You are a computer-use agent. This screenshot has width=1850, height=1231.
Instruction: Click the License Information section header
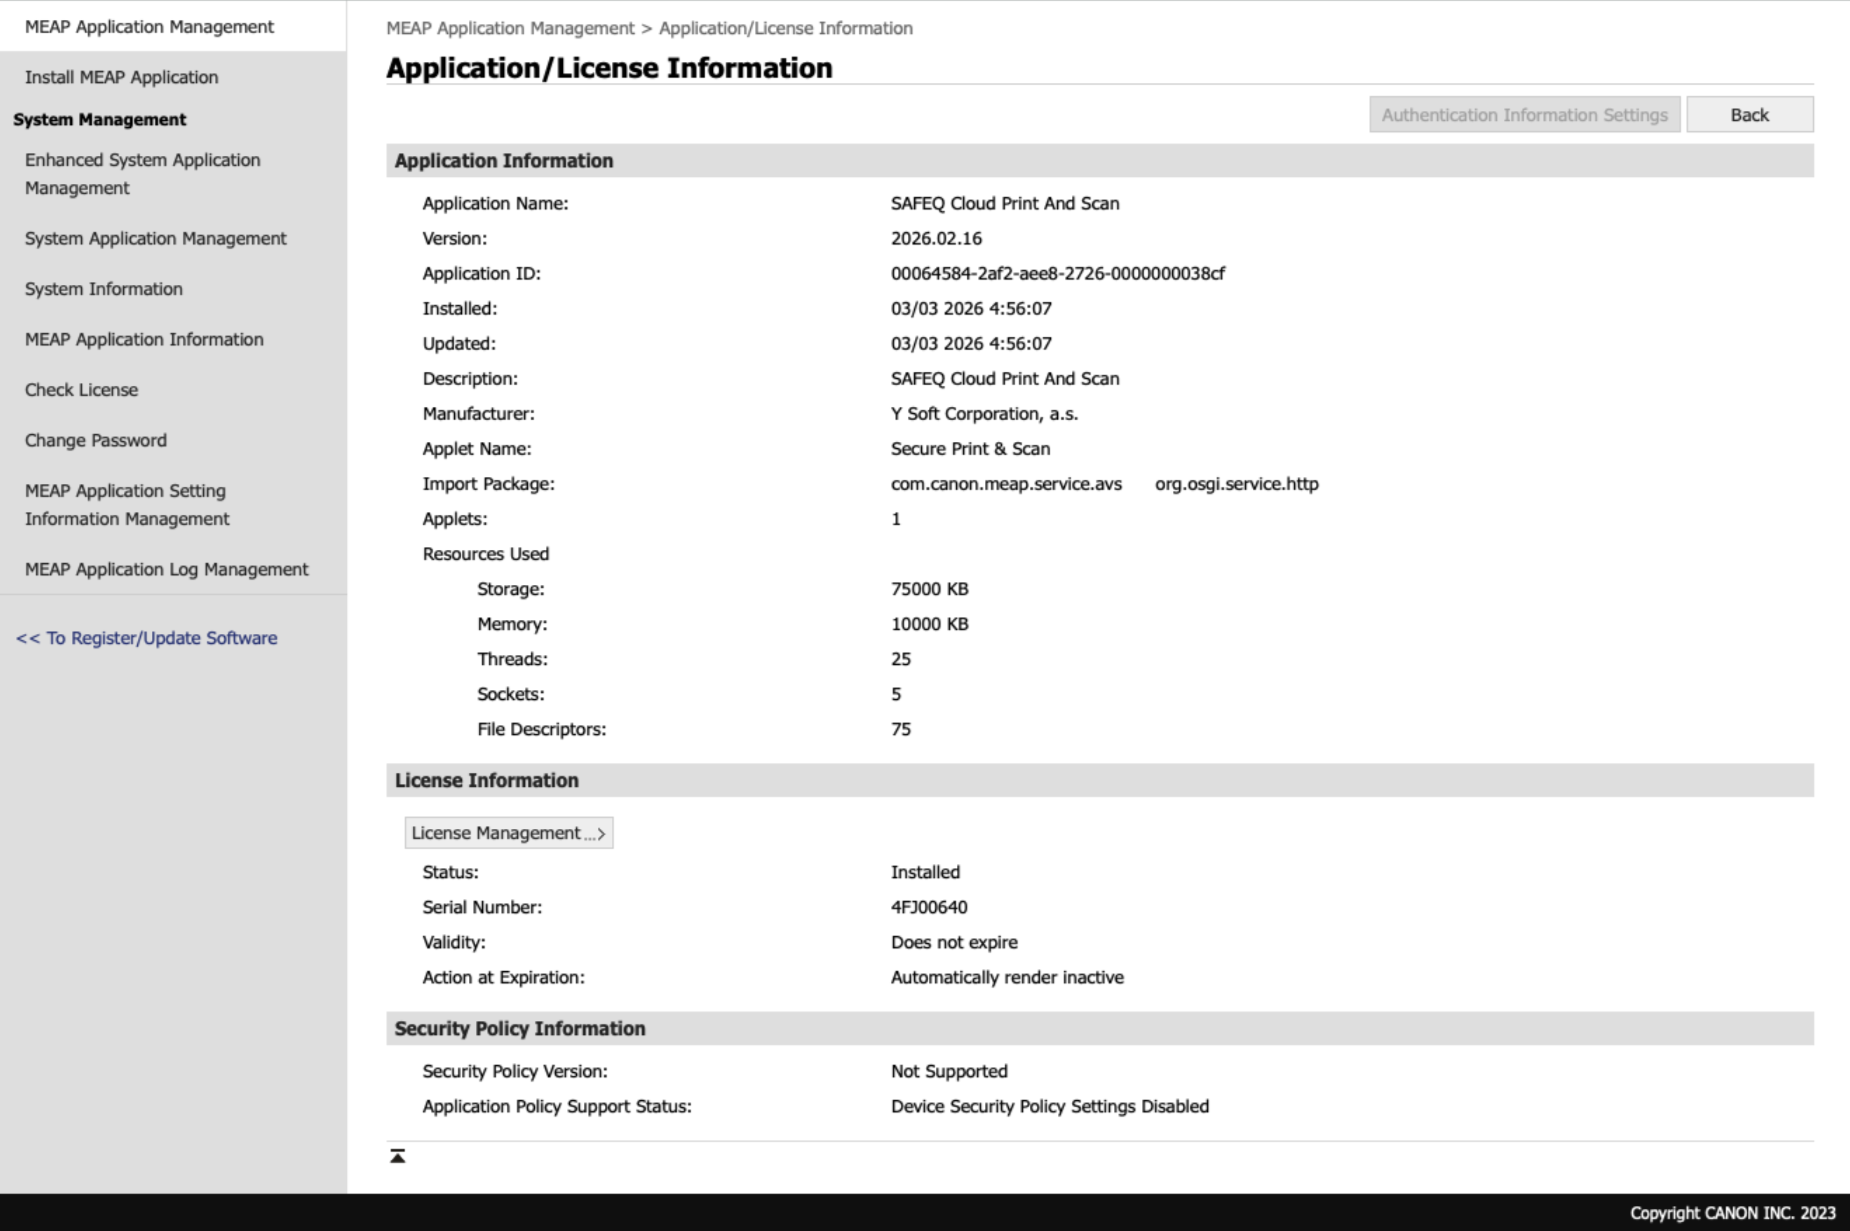pyautogui.click(x=1099, y=780)
